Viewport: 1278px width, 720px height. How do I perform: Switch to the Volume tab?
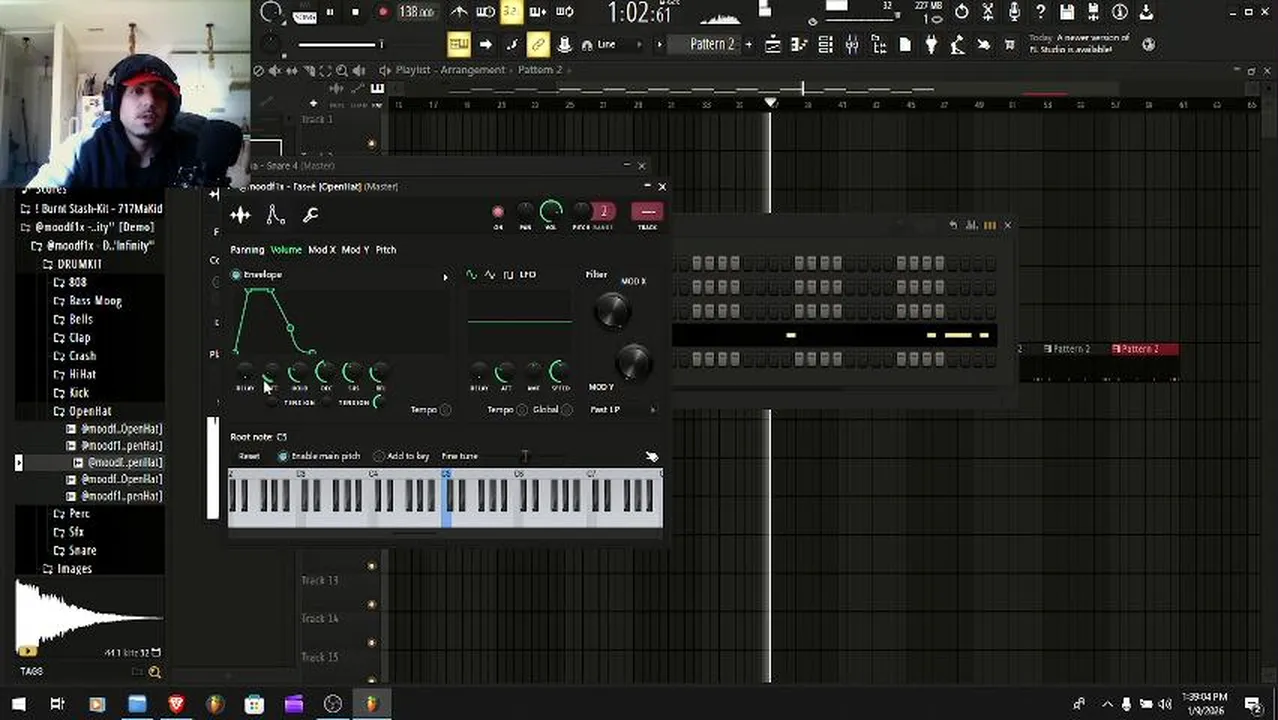[286, 250]
